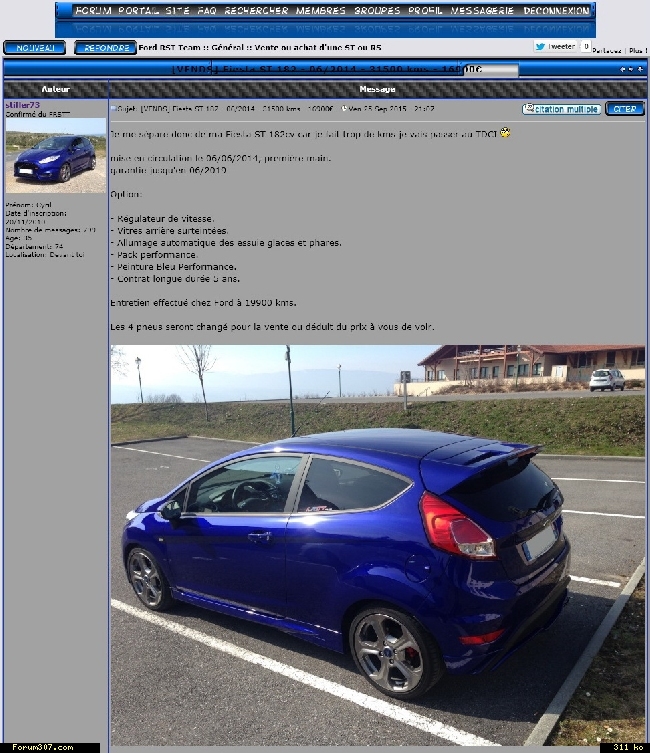Click the arrow icons in thread title bar
Image resolution: width=650 pixels, height=753 pixels.
[631, 70]
